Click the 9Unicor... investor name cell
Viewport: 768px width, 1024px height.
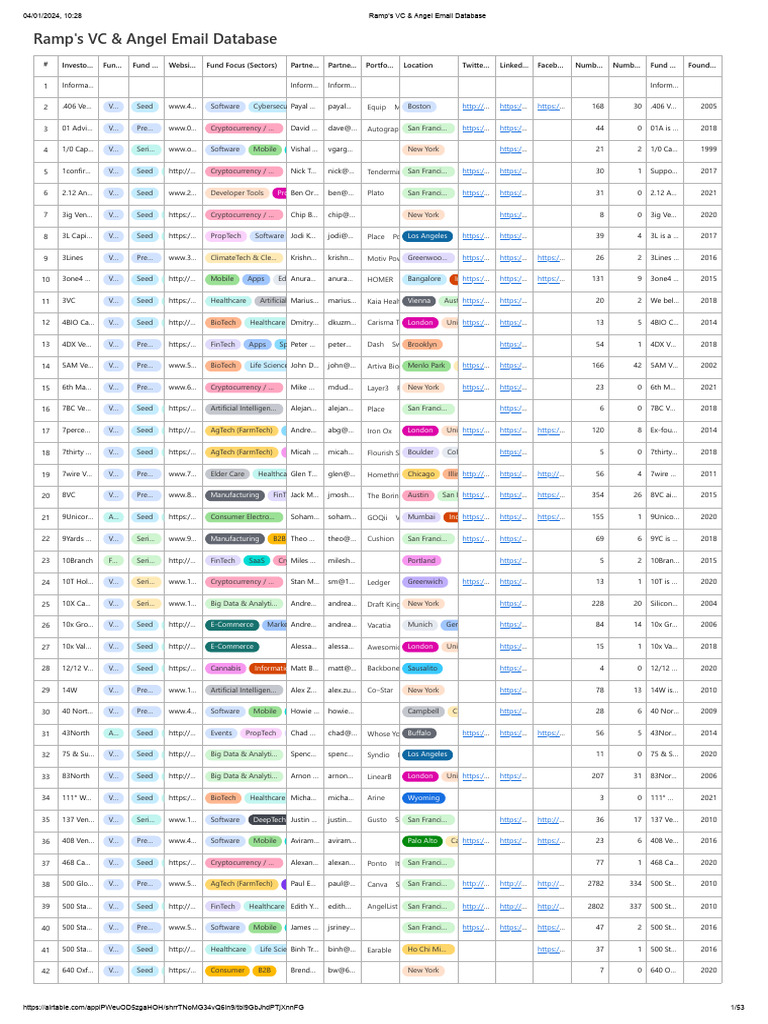(x=78, y=517)
